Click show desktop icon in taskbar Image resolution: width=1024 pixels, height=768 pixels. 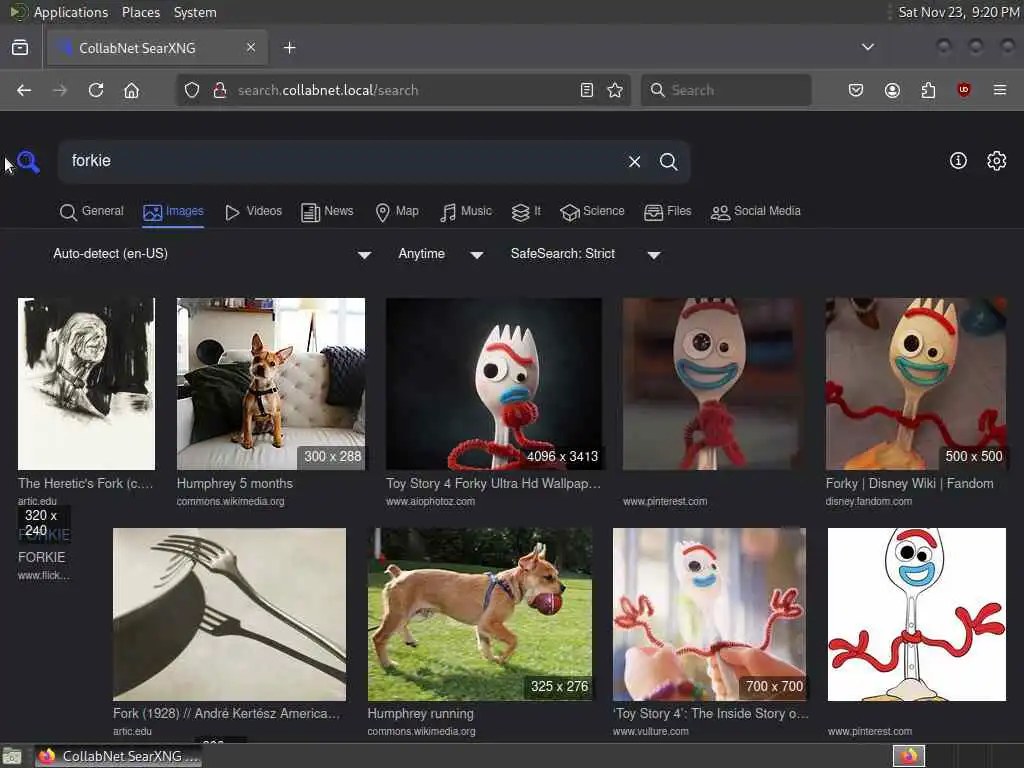(x=12, y=756)
